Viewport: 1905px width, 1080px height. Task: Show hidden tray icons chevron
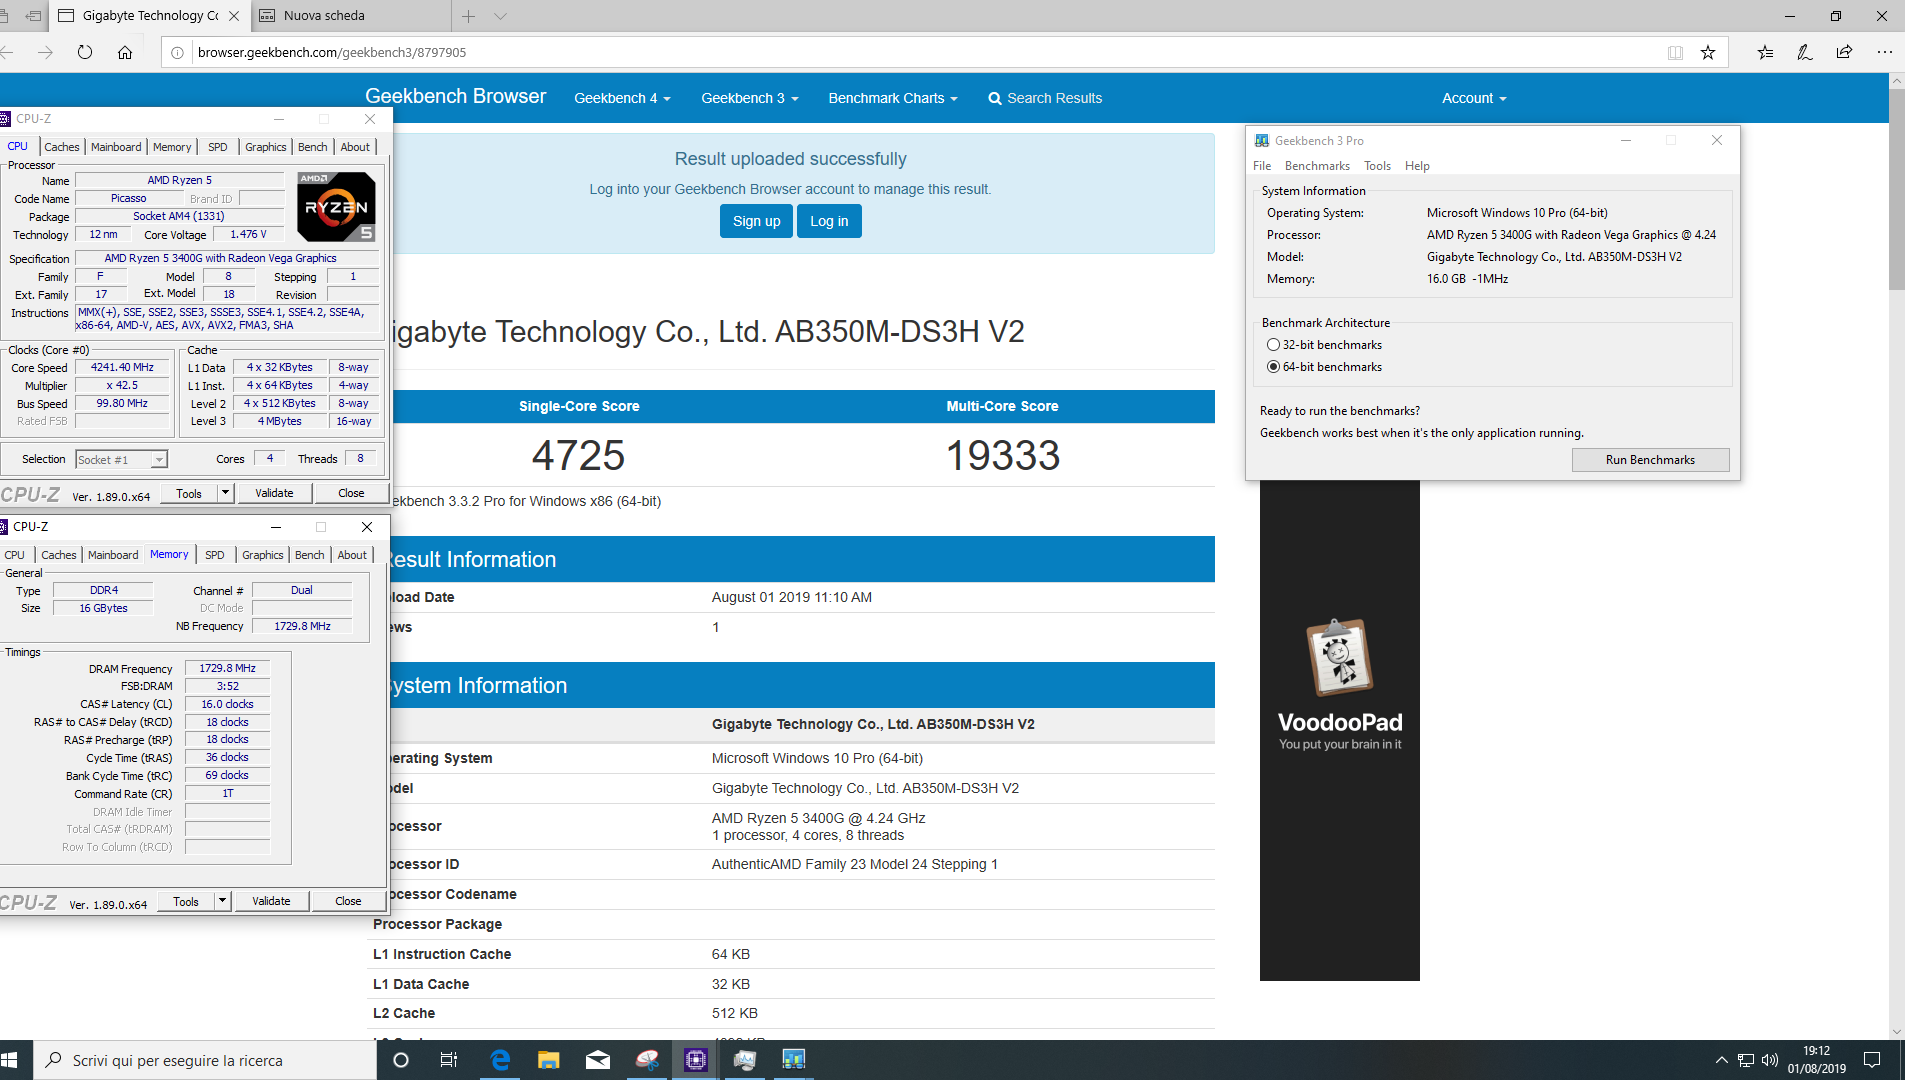(1721, 1060)
